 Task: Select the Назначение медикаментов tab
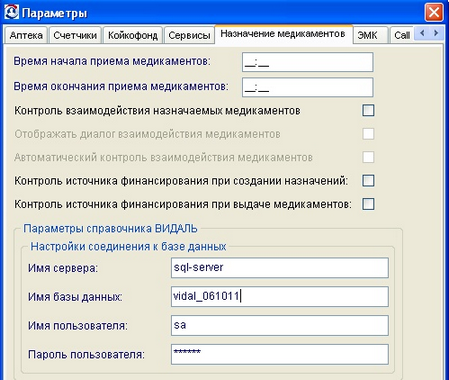click(x=283, y=34)
